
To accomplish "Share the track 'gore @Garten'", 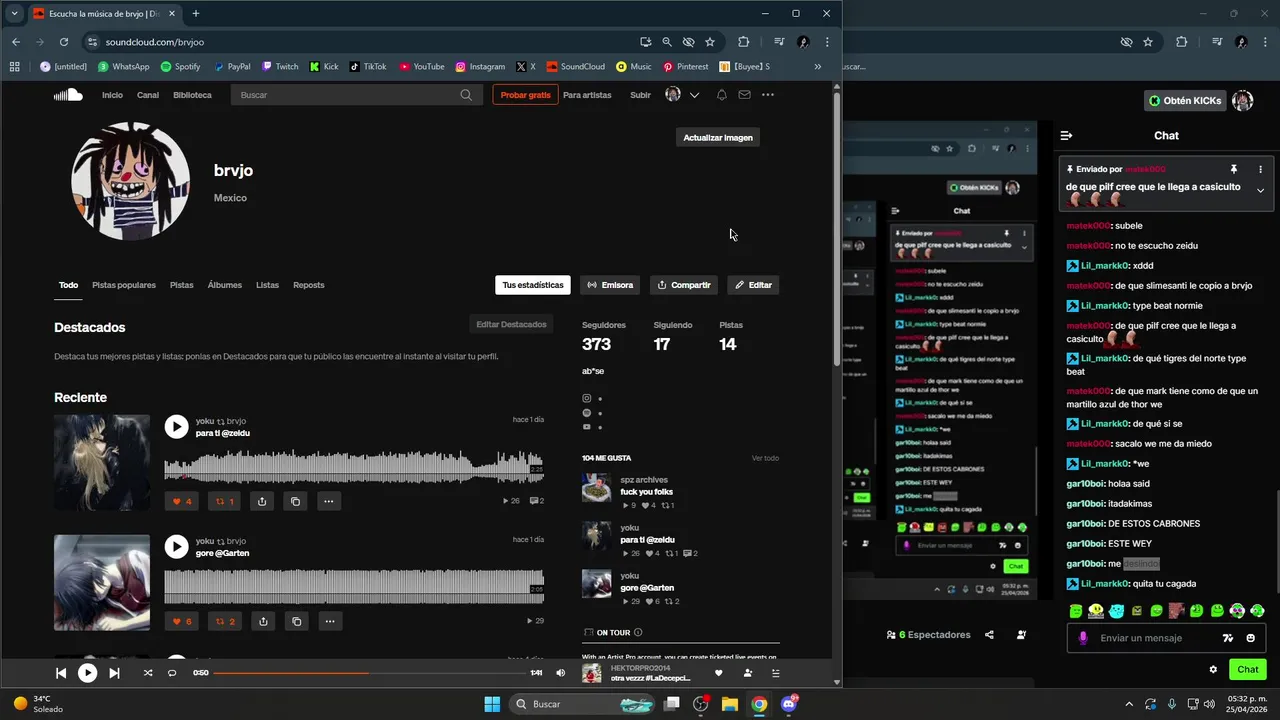I will (x=263, y=621).
